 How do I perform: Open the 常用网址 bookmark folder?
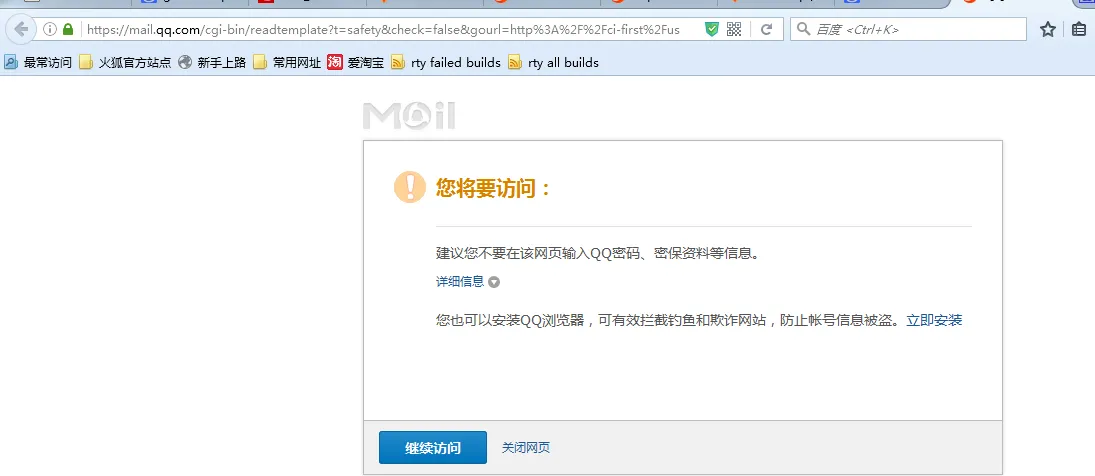click(x=287, y=63)
